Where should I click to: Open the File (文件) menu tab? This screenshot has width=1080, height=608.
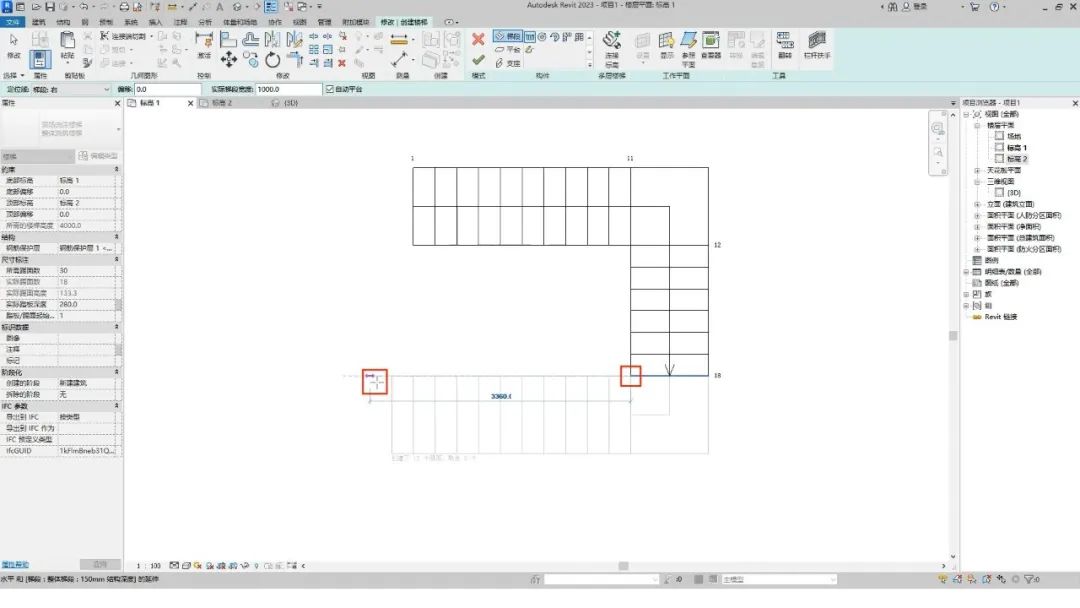coord(13,21)
